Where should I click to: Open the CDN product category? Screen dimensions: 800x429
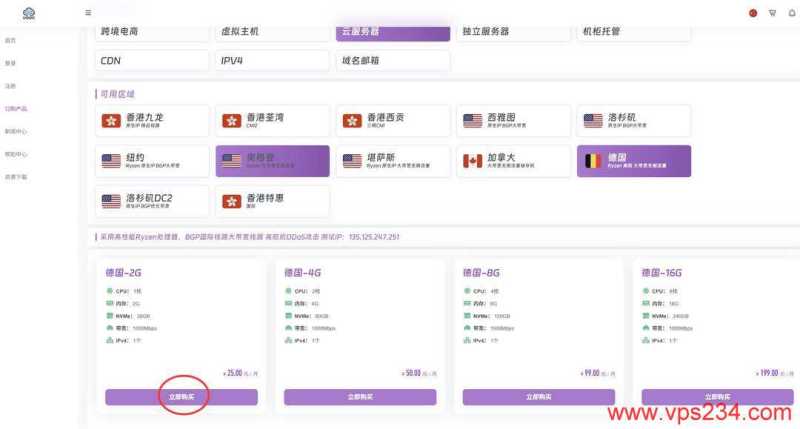(153, 61)
